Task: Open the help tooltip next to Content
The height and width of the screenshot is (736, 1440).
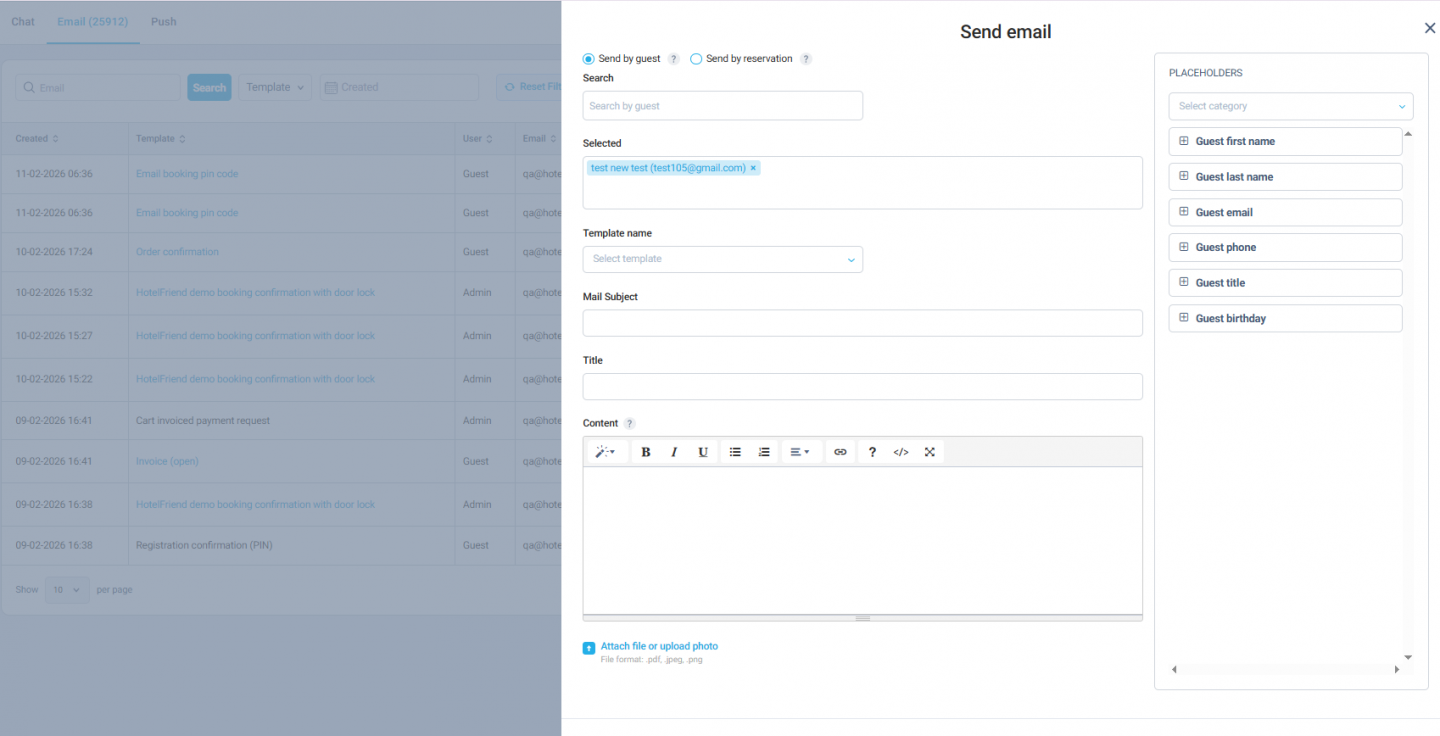Action: pos(630,423)
